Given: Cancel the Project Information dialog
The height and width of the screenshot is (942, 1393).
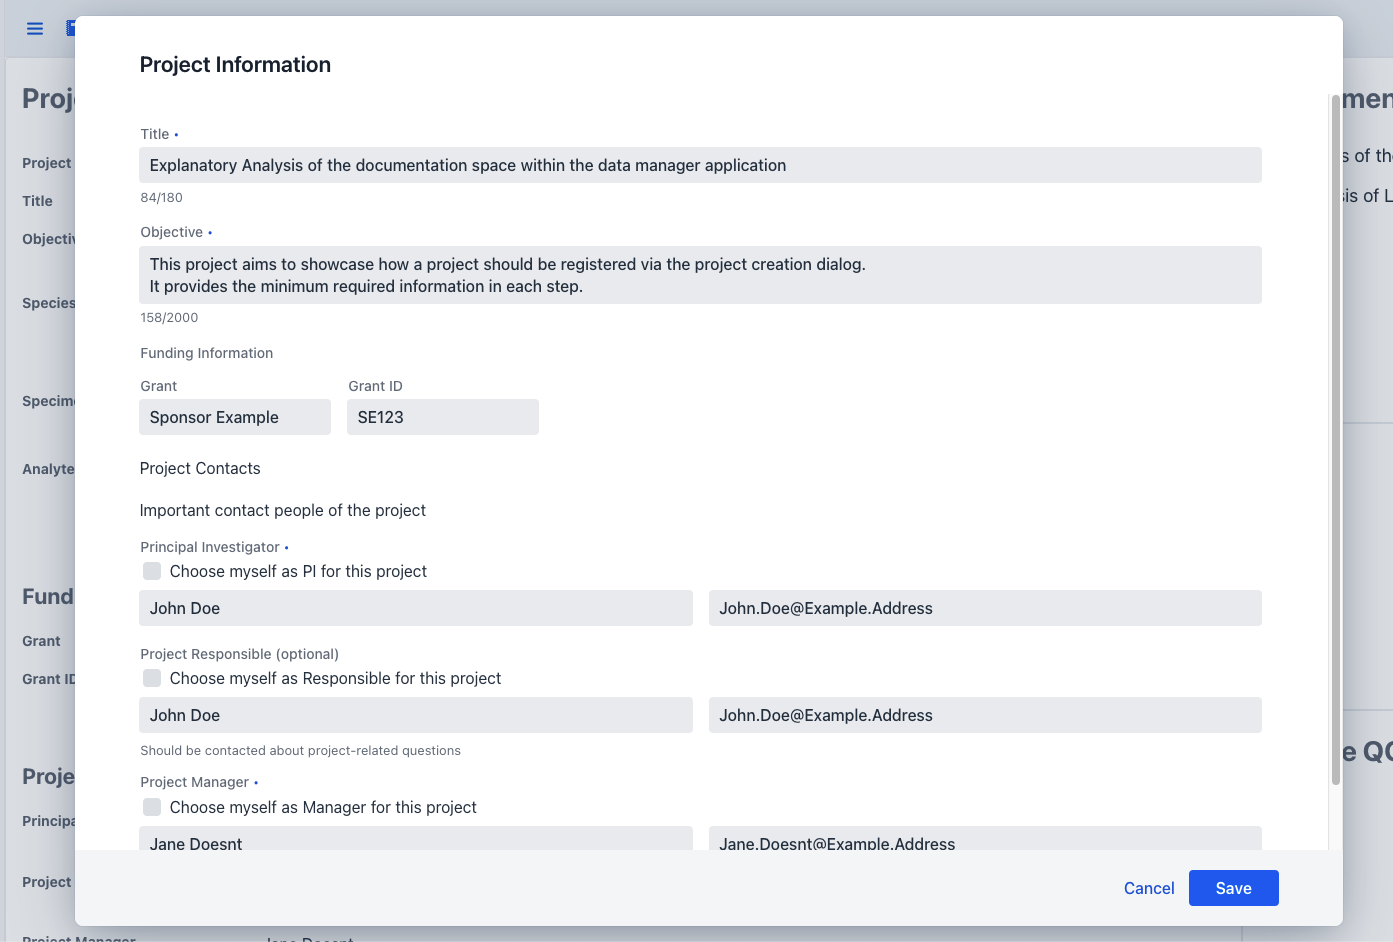Looking at the screenshot, I should [1148, 888].
